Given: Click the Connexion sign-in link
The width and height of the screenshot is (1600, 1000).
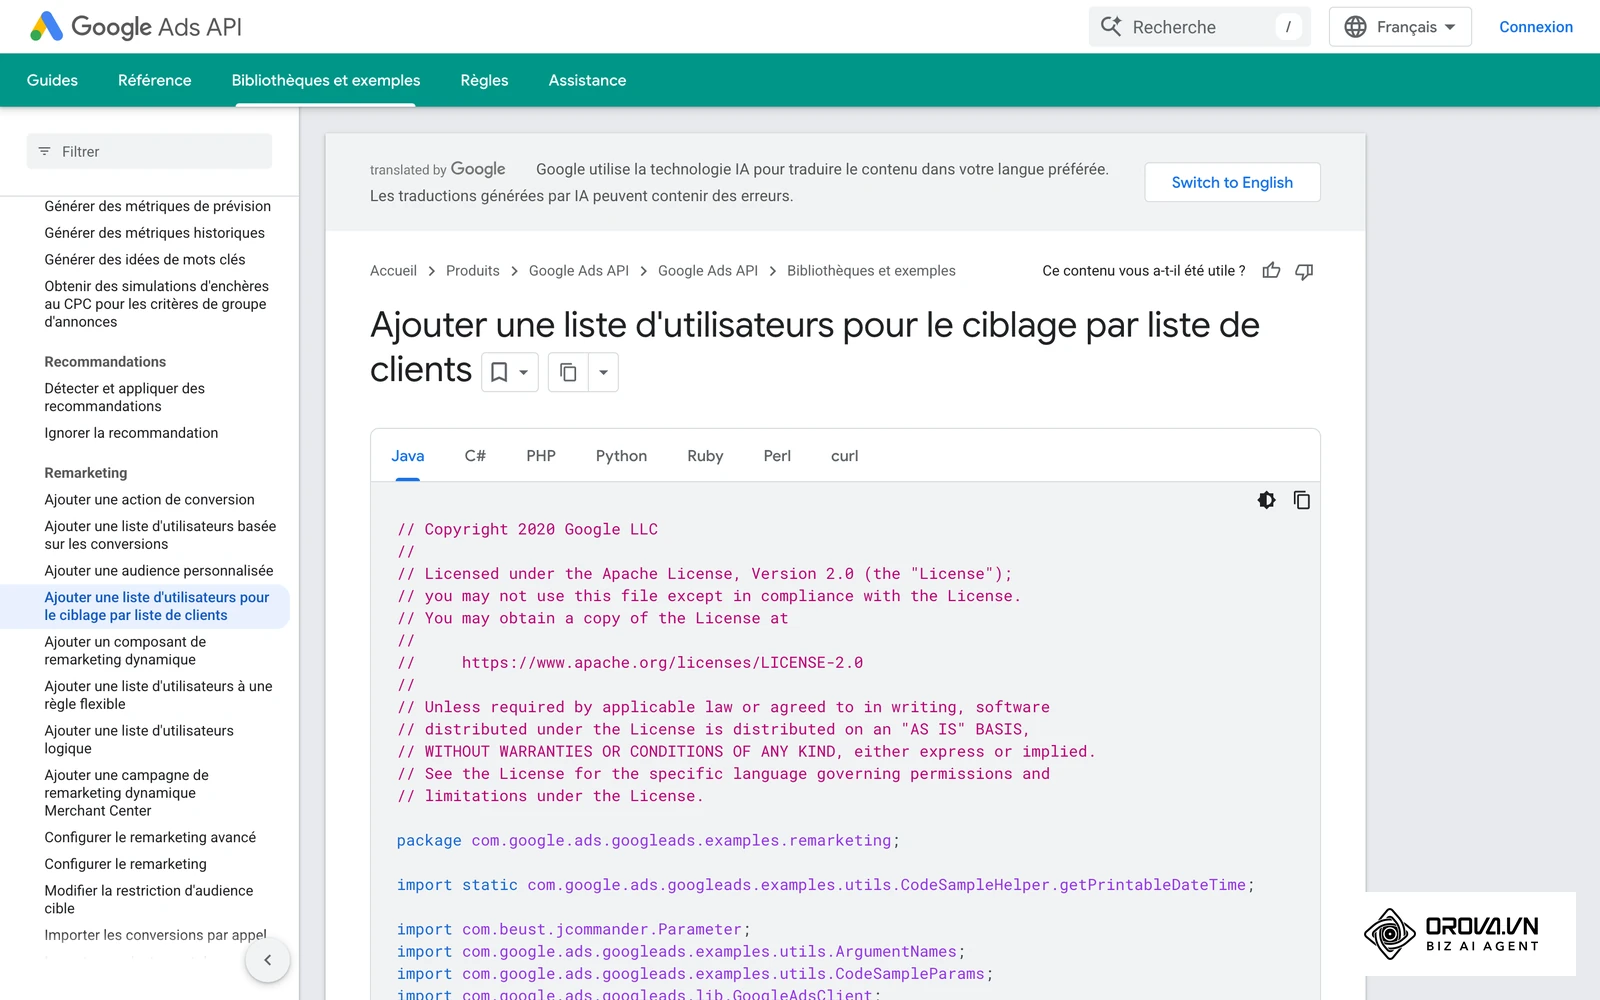Looking at the screenshot, I should [x=1536, y=27].
